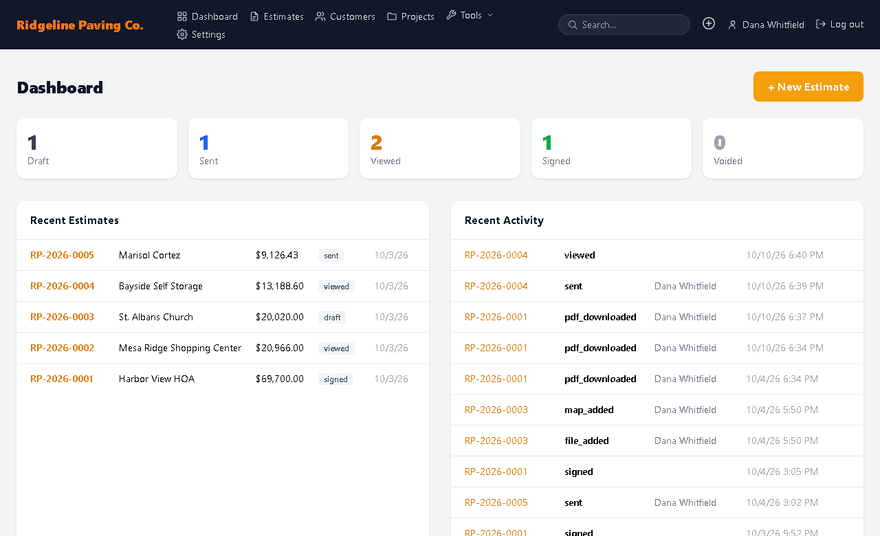This screenshot has height=536, width=880.
Task: Open estimate RP-2026-0002 in Recent Estimates
Action: click(x=62, y=347)
